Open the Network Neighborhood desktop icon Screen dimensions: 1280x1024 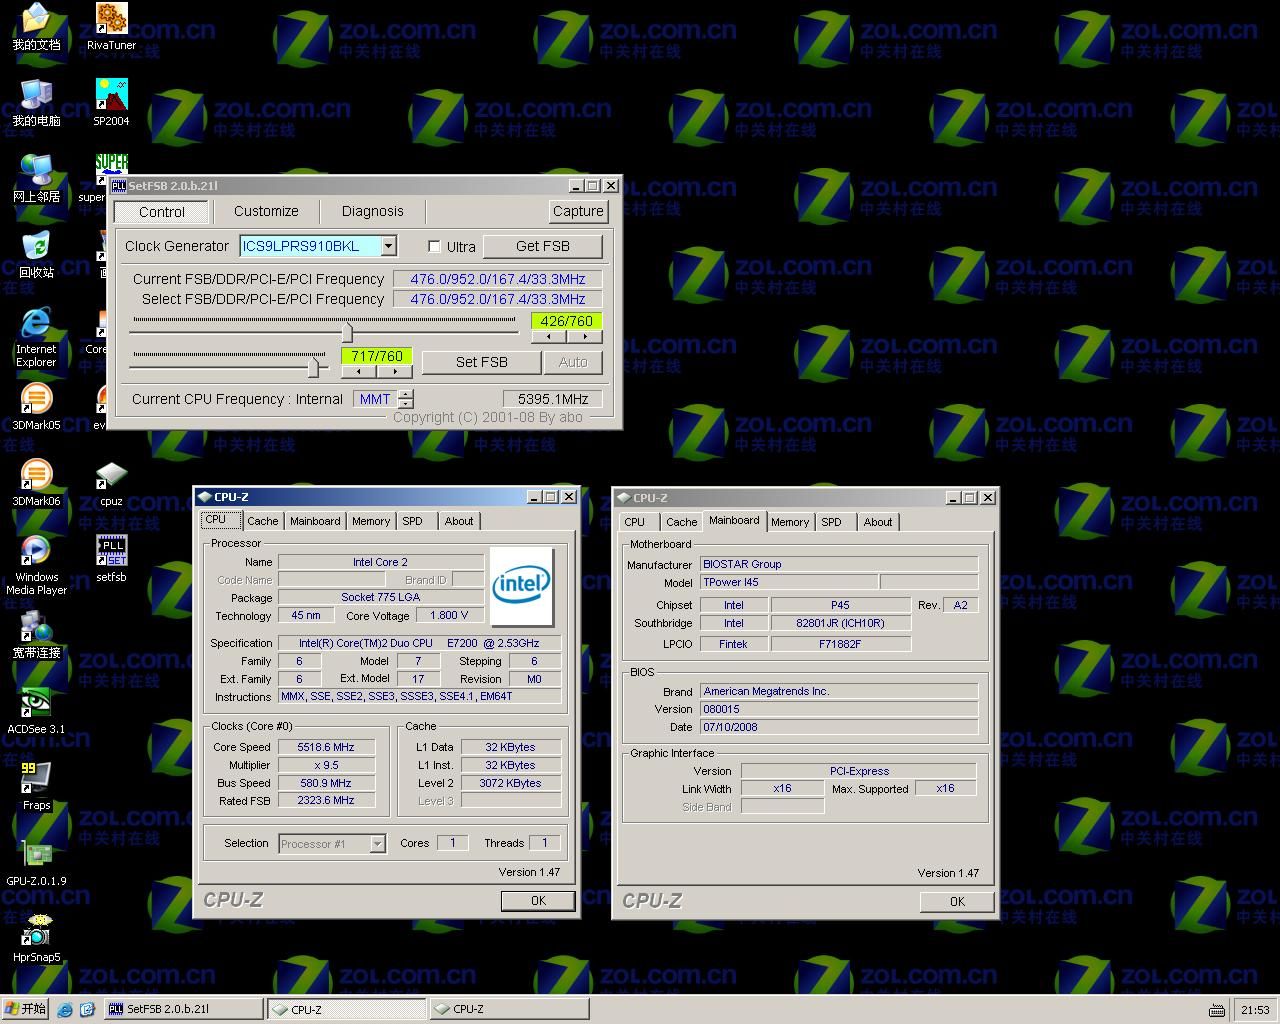click(36, 179)
